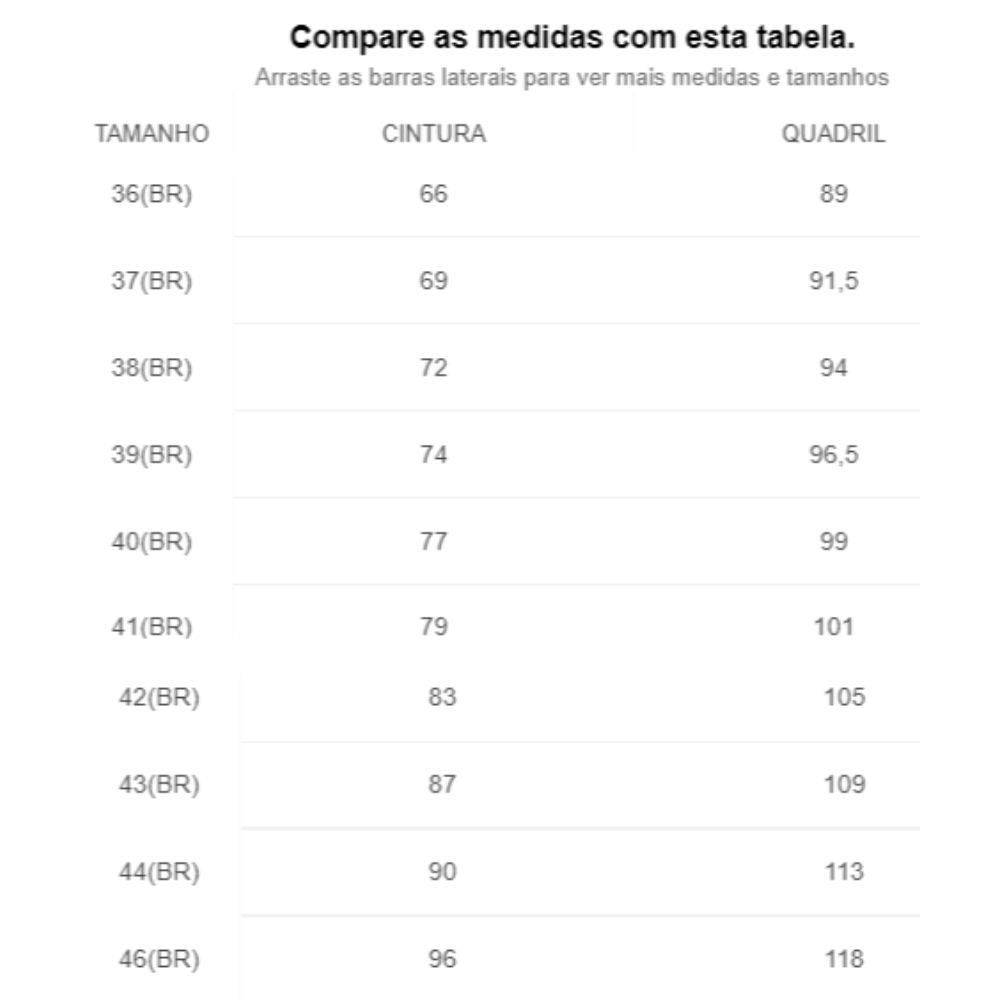Screen dimensions: 1000x1000
Task: Choose size 44(BR) in the table
Action: pos(159,872)
